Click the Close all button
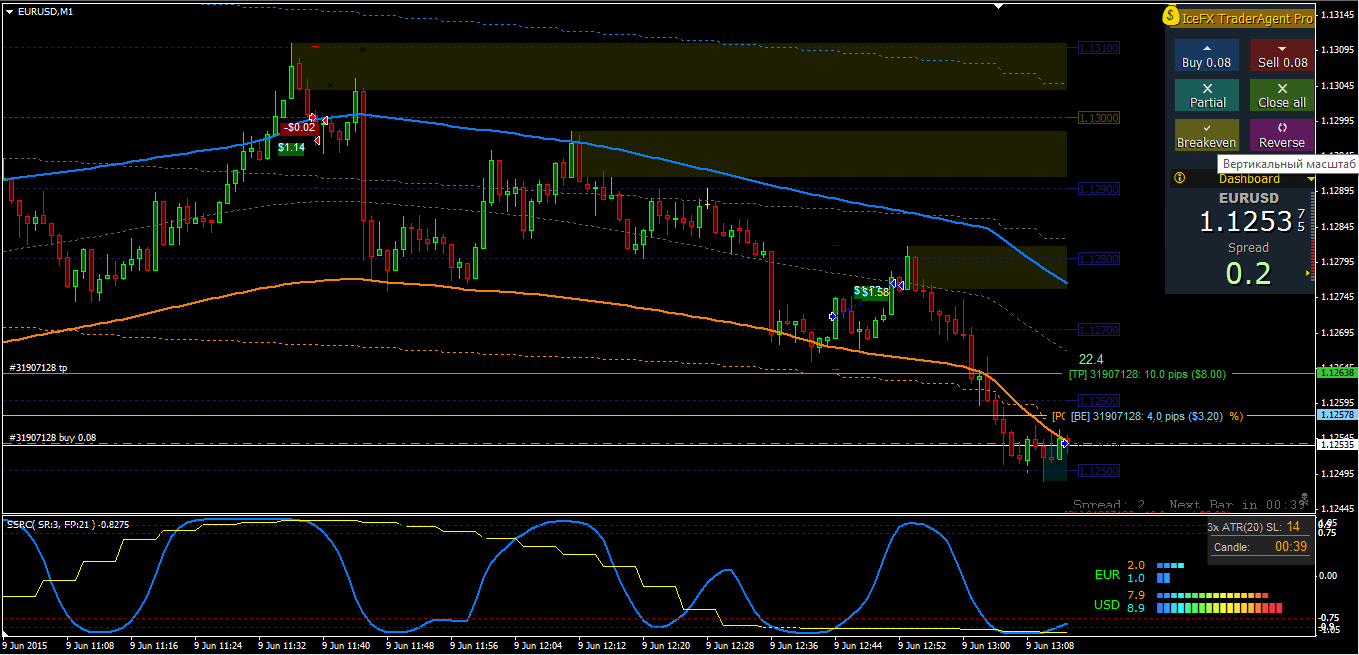The height and width of the screenshot is (655, 1359). pyautogui.click(x=1282, y=95)
